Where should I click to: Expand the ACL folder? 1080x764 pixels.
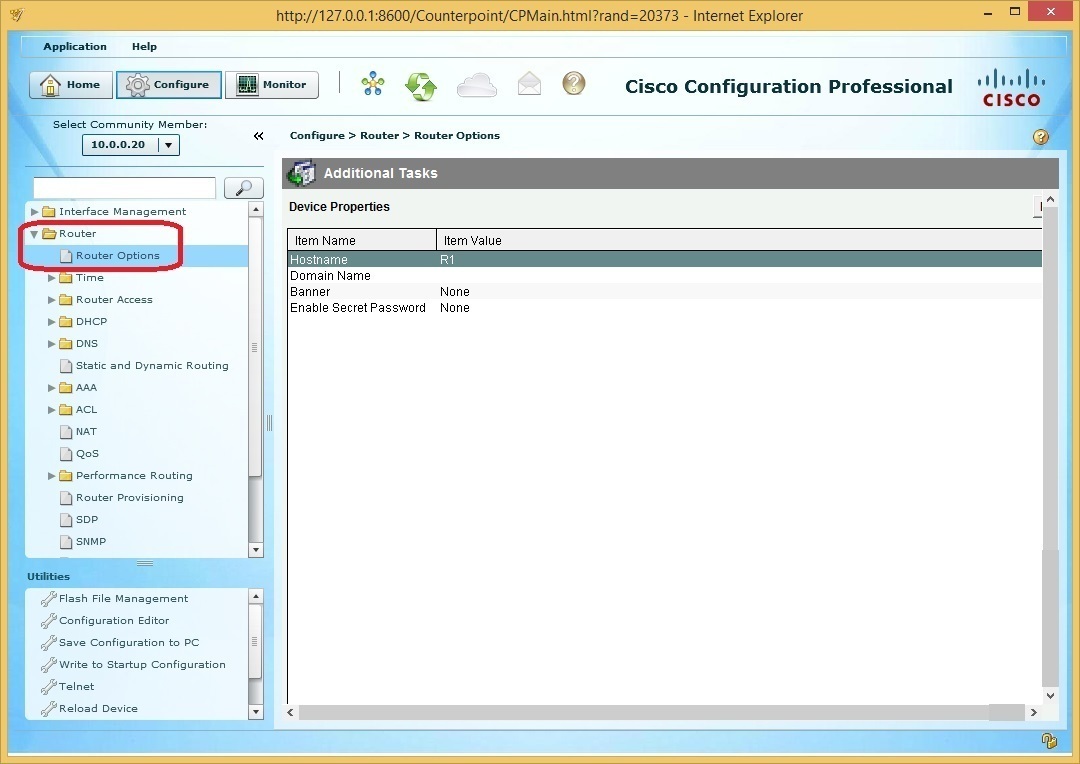[x=52, y=410]
